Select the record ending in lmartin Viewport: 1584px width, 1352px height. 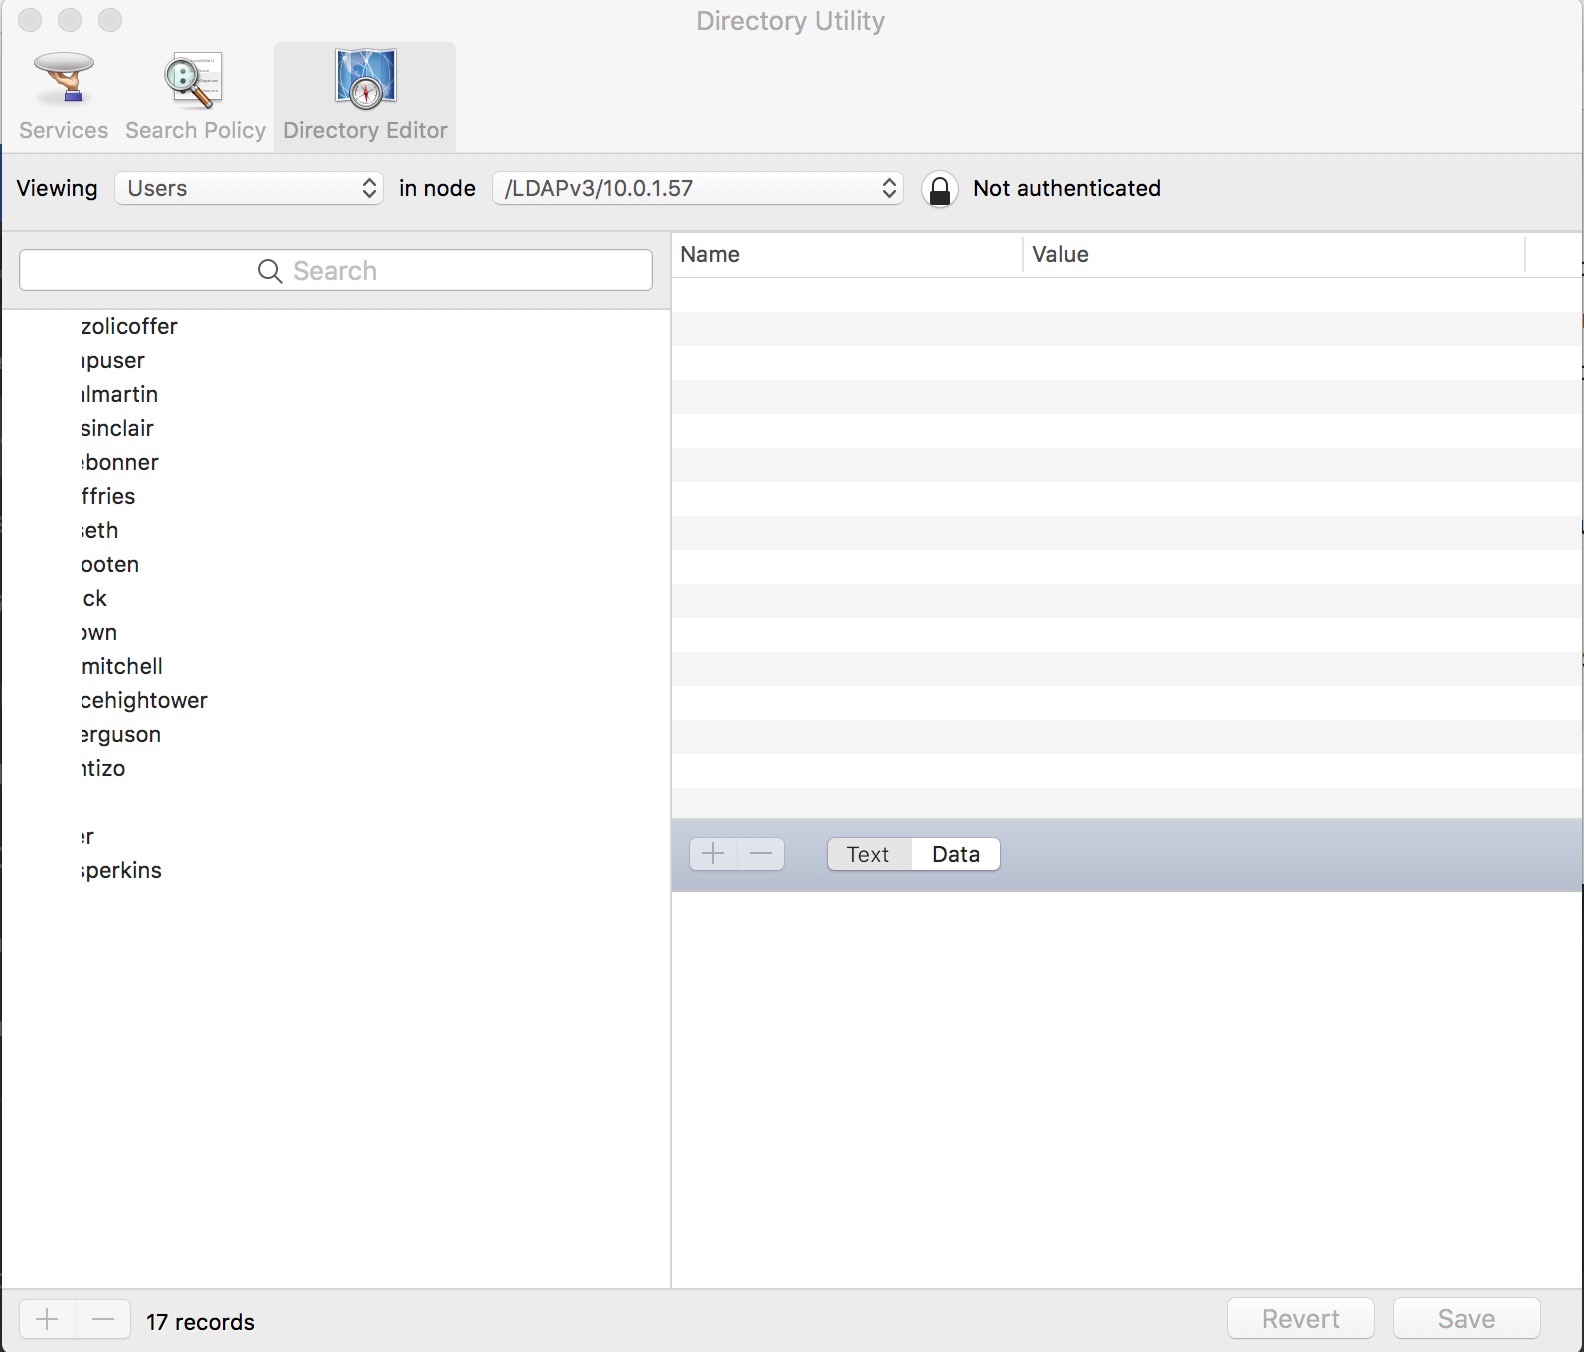(x=336, y=394)
